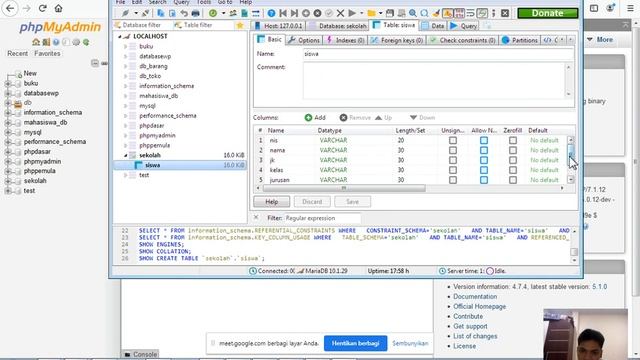The height and width of the screenshot is (360, 640).
Task: Go to last row toolbar icon
Action: [294, 13]
